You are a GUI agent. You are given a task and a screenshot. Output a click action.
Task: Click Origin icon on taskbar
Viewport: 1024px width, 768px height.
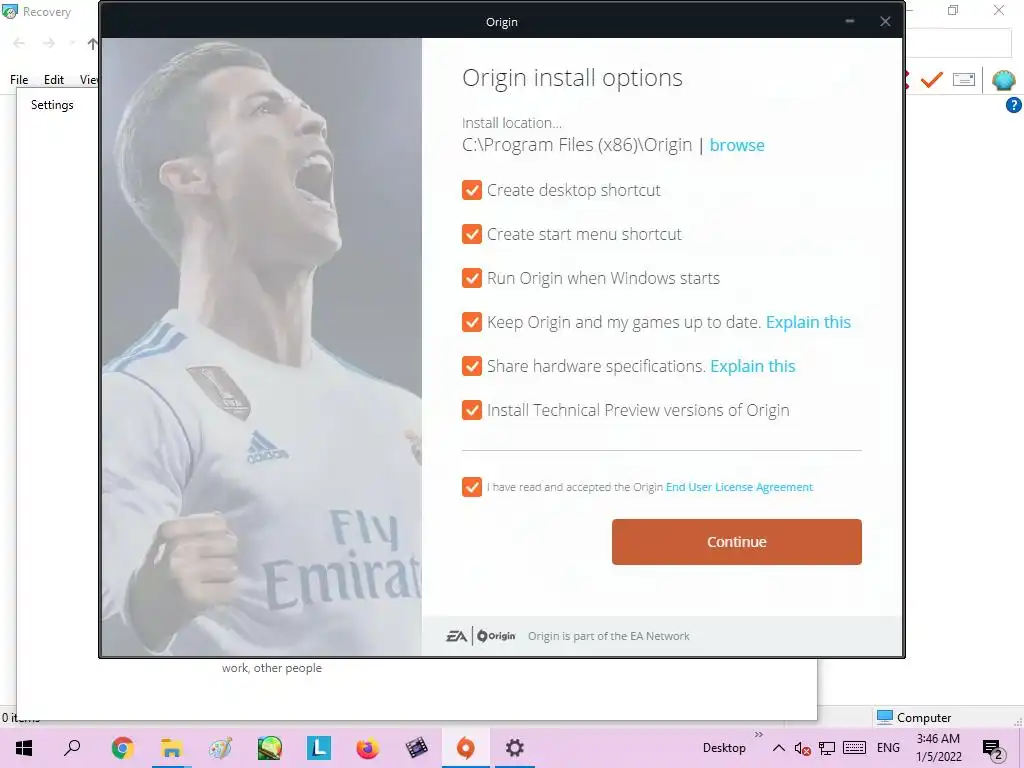(466, 748)
